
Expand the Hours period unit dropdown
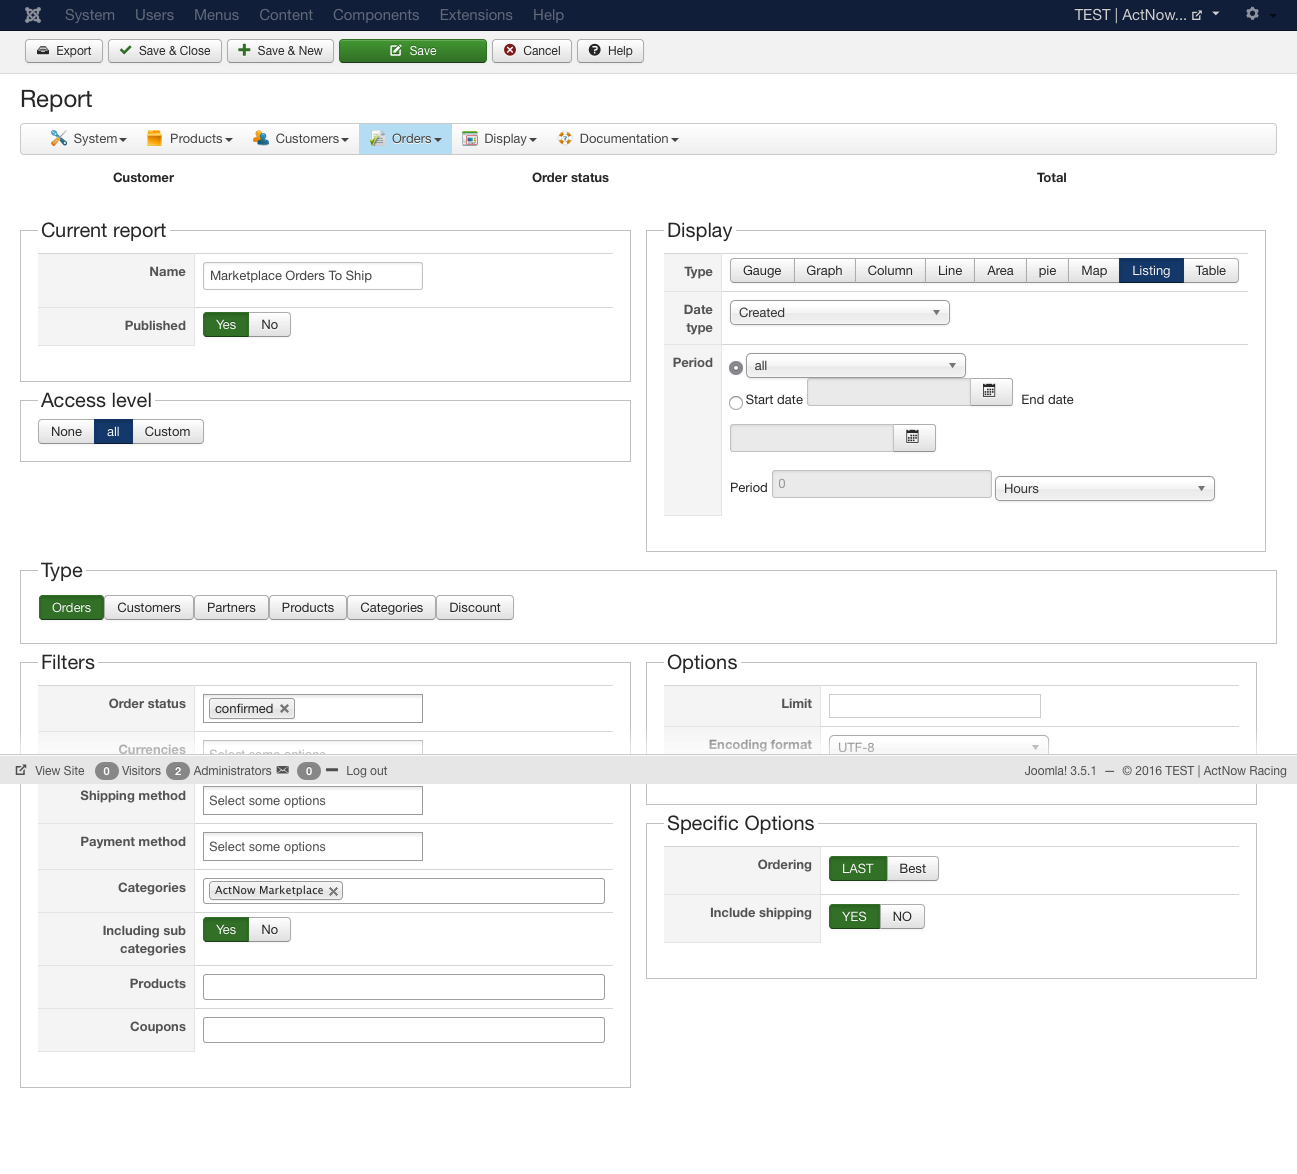[x=1104, y=489]
